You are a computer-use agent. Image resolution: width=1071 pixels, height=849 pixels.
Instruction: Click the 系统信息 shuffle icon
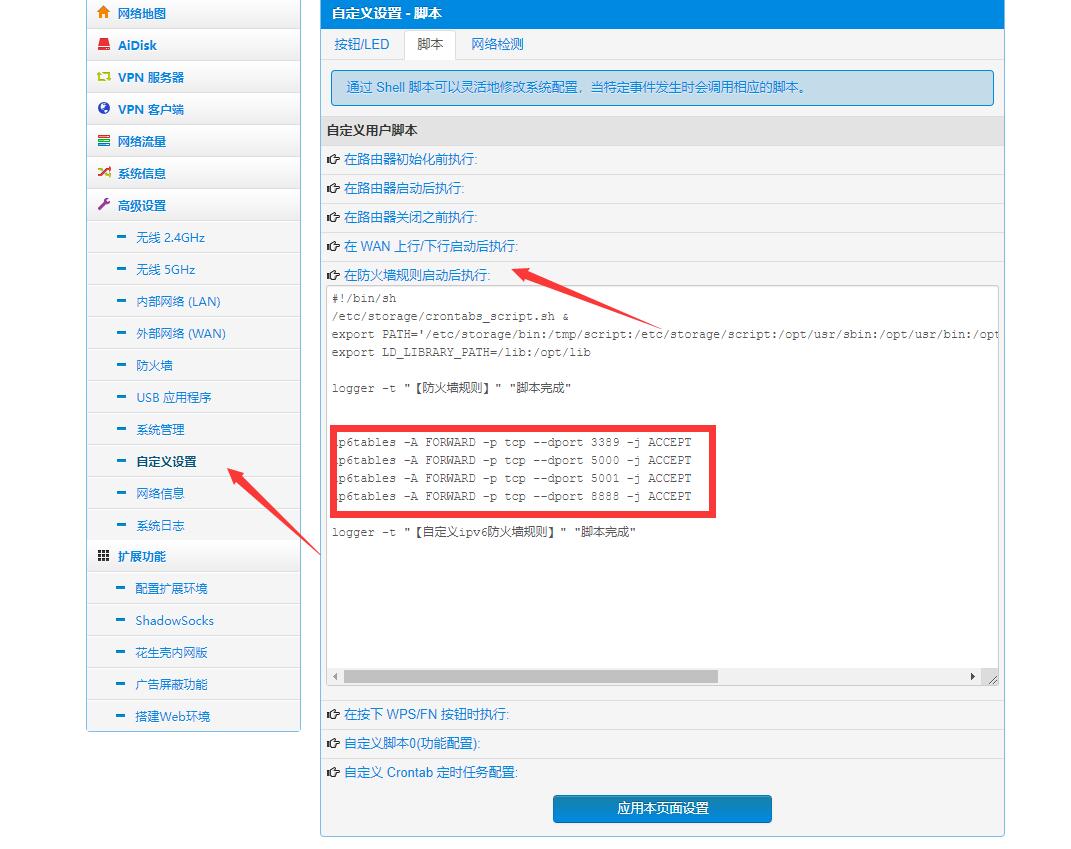[104, 173]
